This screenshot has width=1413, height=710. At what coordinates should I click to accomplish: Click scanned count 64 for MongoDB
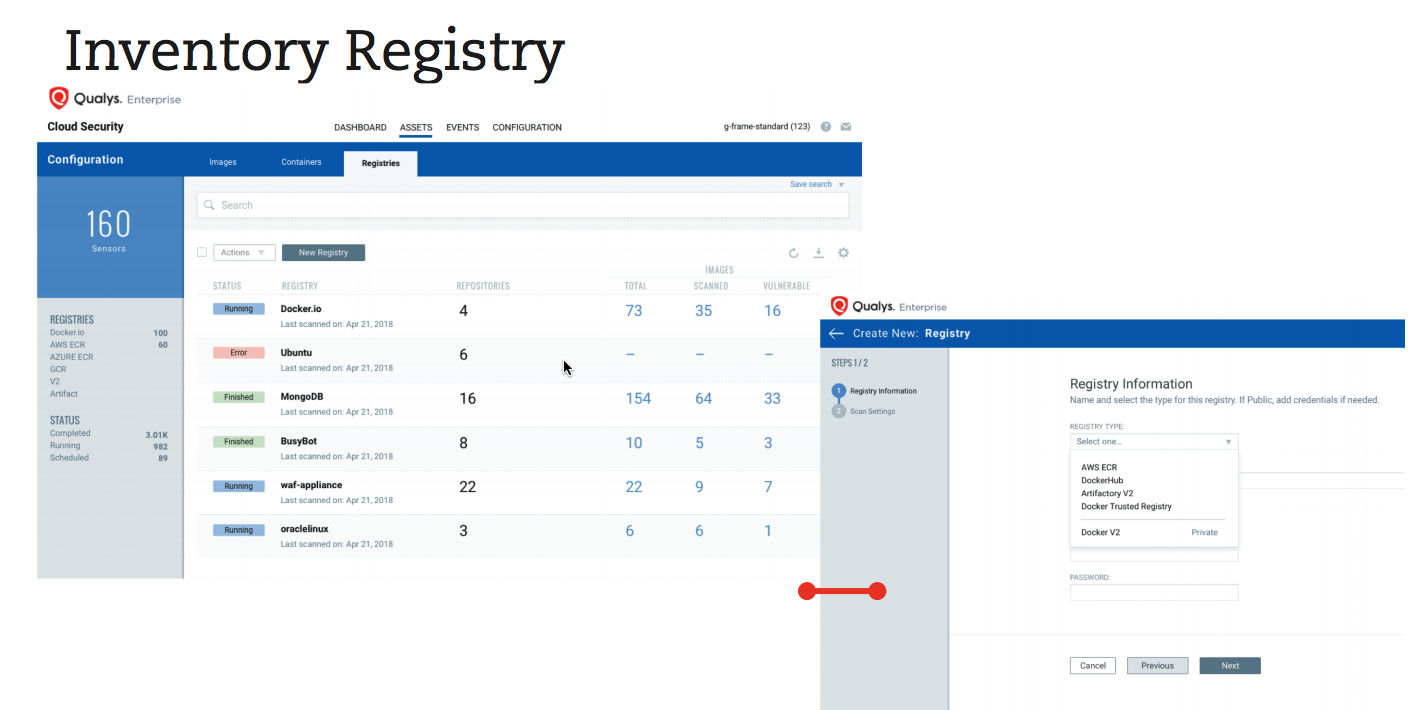(704, 399)
